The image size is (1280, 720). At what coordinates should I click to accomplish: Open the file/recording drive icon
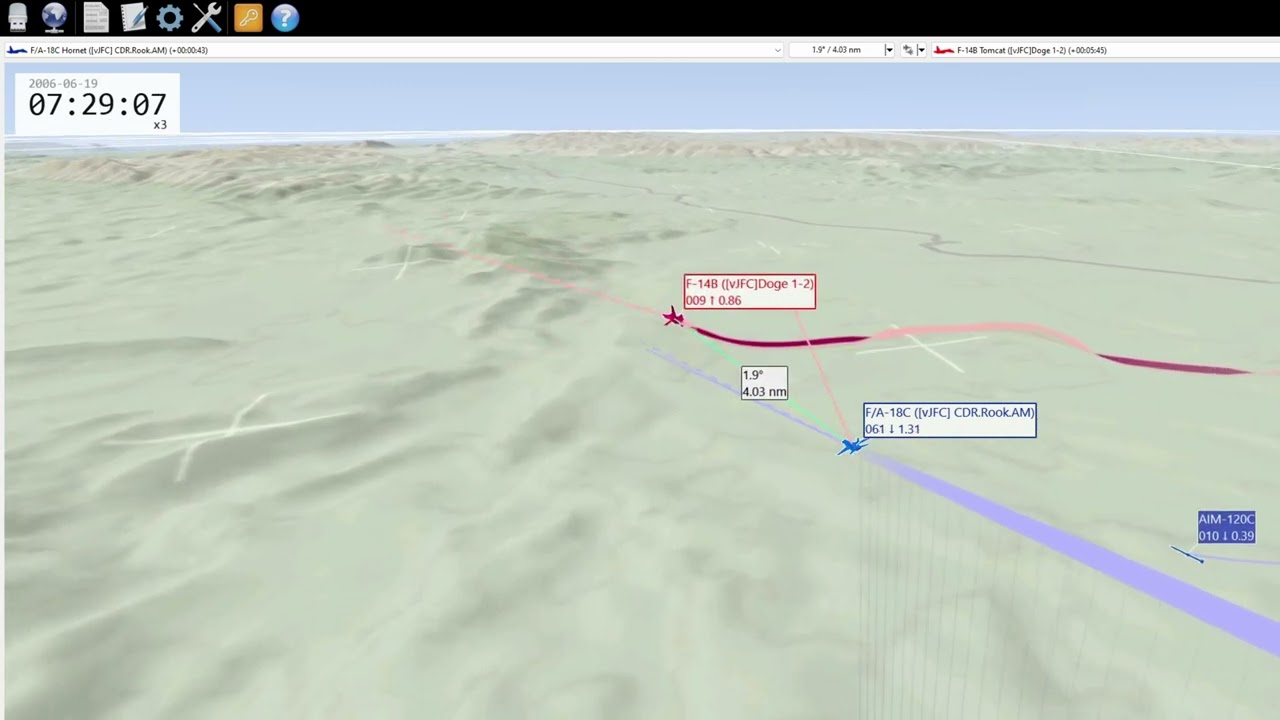pyautogui.click(x=17, y=17)
